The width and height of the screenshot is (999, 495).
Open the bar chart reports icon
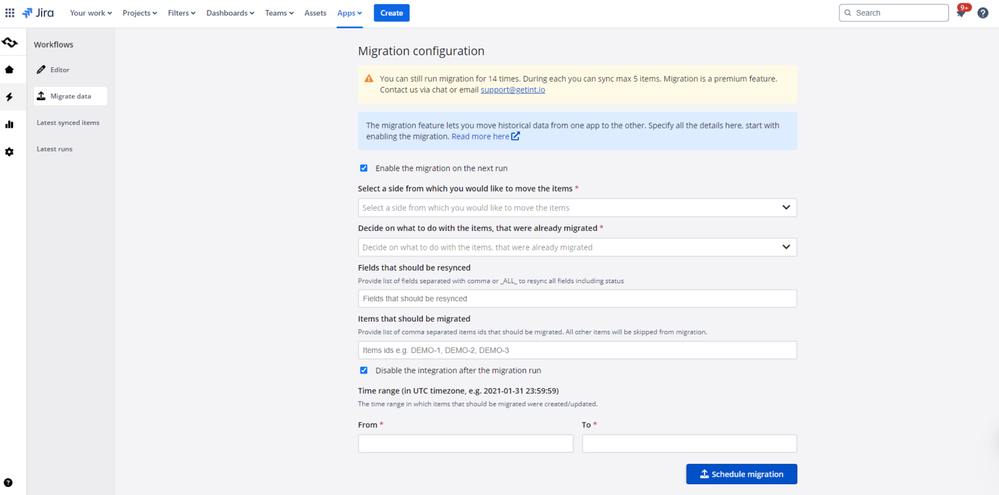(x=9, y=124)
